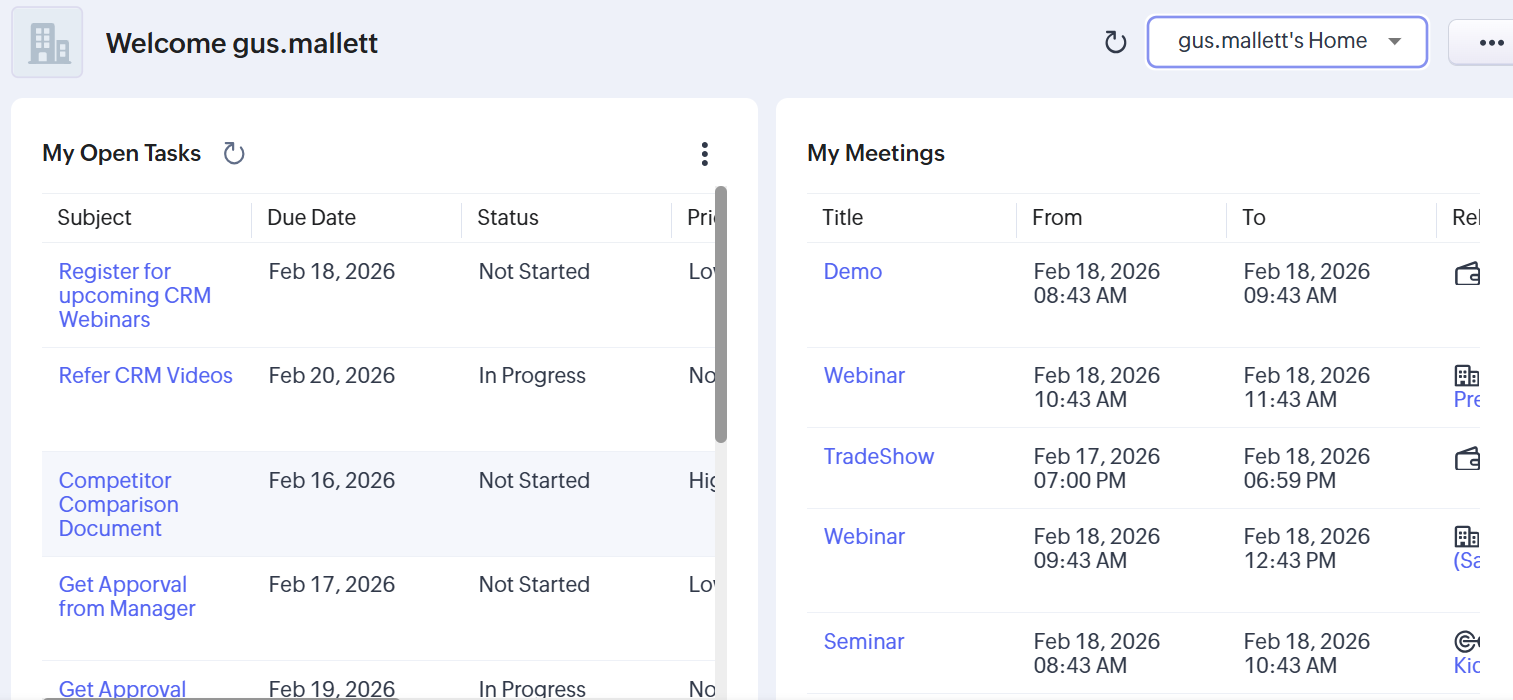
Task: Open the TradeShow meeting record
Action: tap(879, 456)
